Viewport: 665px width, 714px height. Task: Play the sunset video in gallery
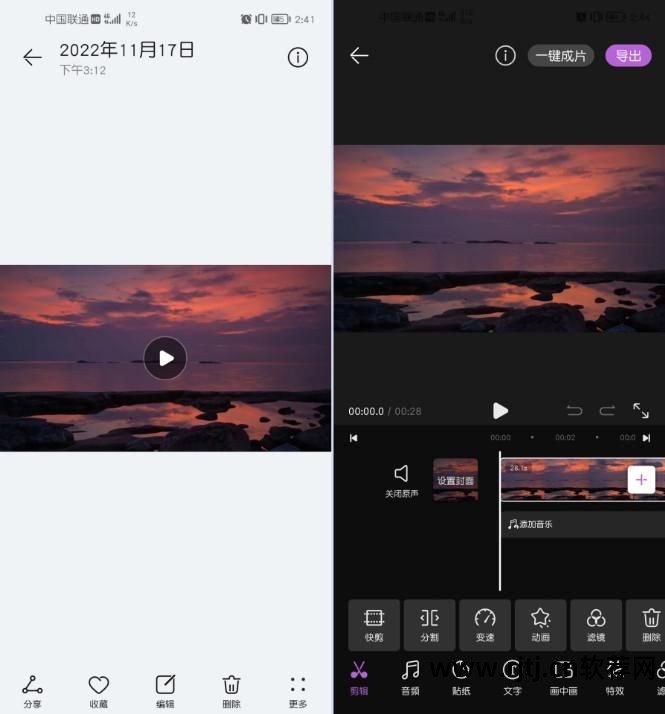(165, 358)
